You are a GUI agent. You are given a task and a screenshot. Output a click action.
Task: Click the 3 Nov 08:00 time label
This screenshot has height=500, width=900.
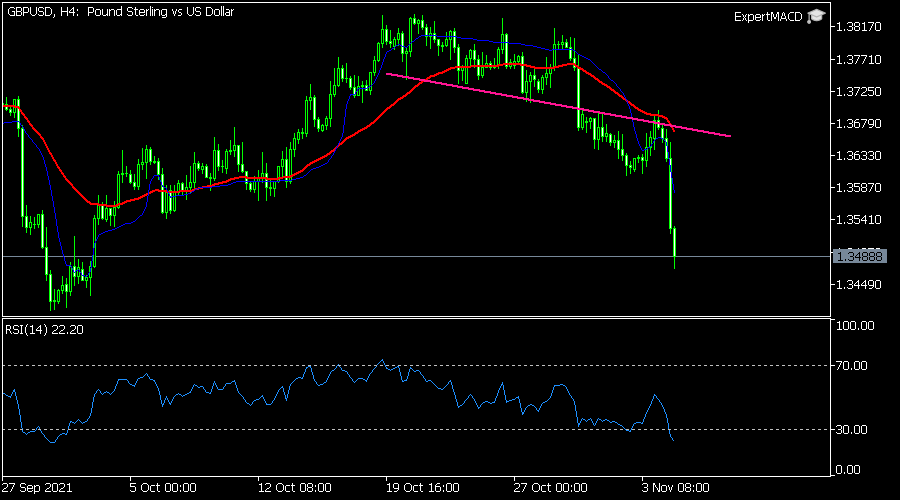676,488
